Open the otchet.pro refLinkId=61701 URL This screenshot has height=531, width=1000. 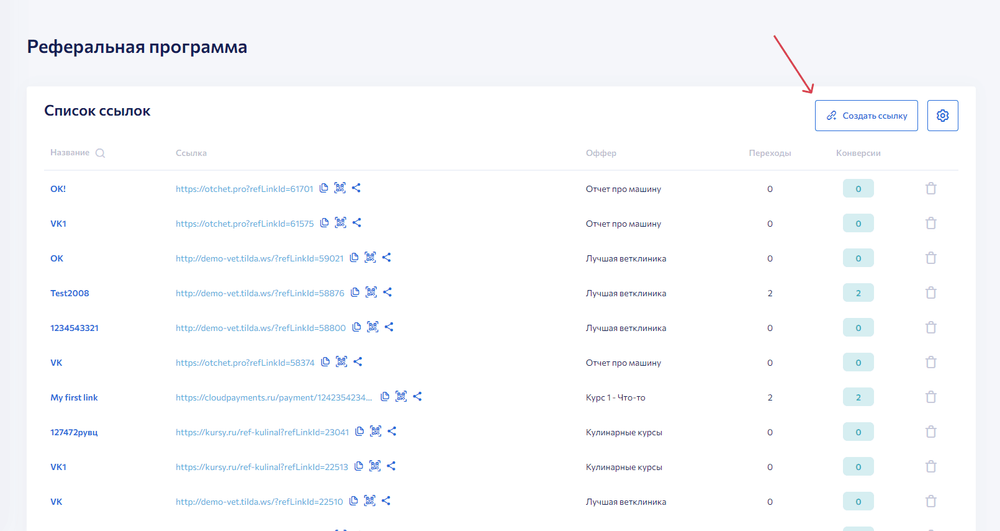244,189
